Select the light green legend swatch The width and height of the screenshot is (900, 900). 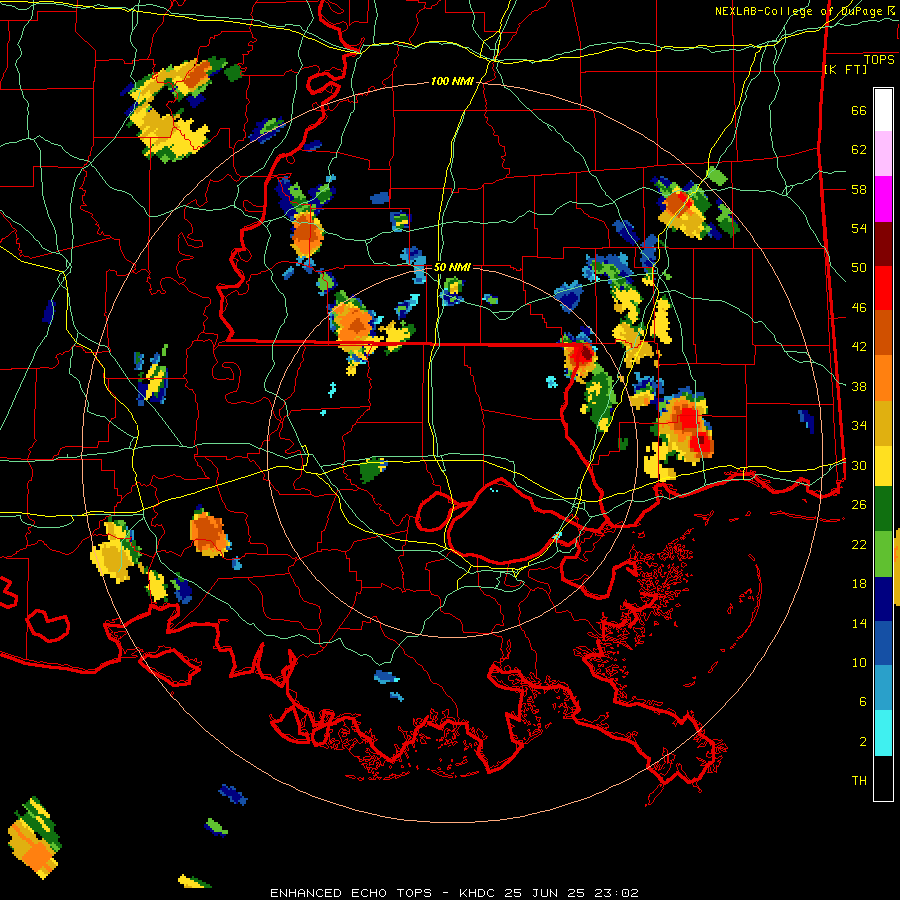tap(883, 553)
